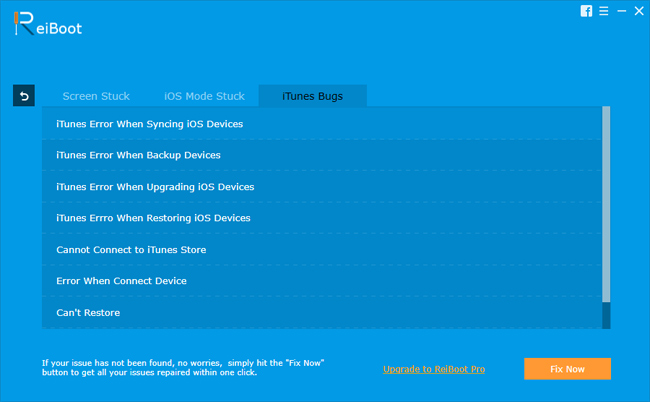Switch to the iOS Mode Stuck tab

pos(204,96)
